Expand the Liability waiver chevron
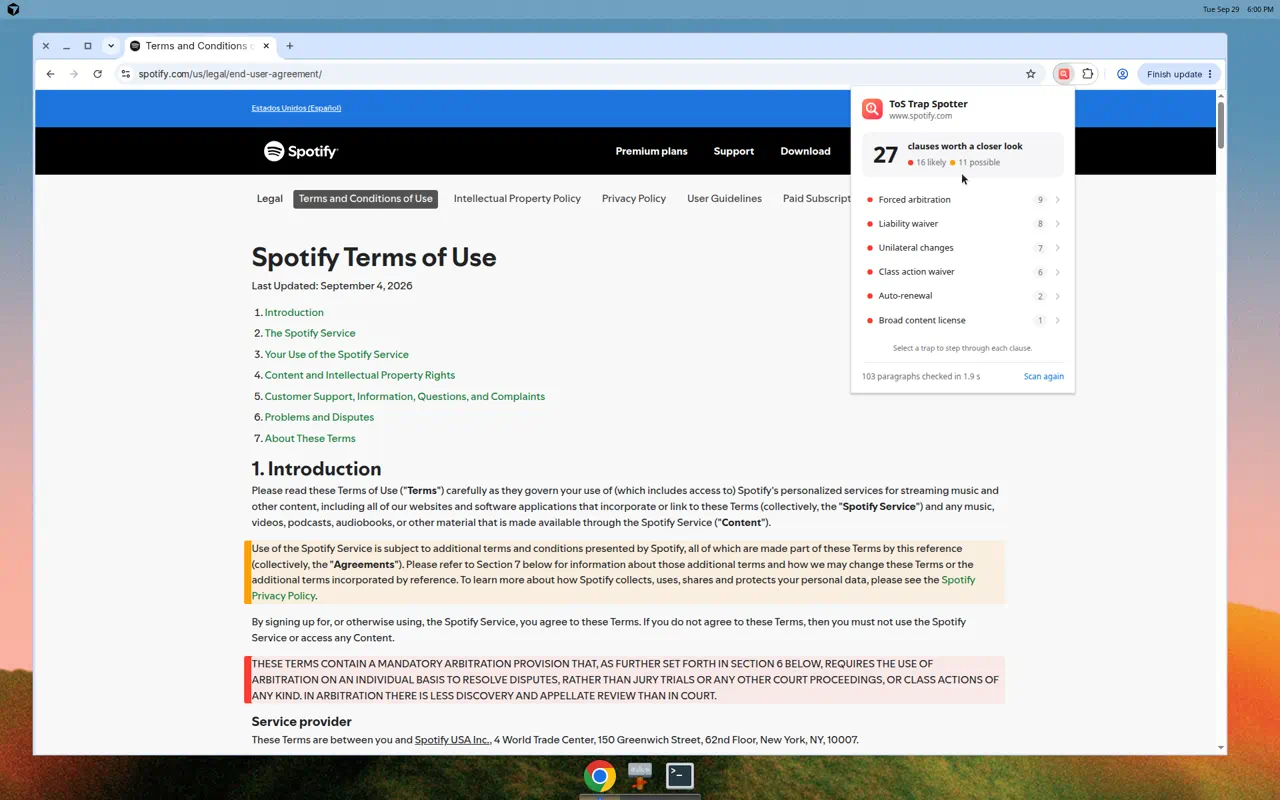The height and width of the screenshot is (800, 1280). click(1057, 224)
